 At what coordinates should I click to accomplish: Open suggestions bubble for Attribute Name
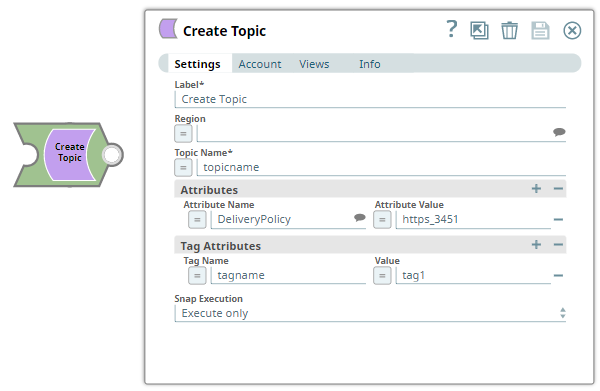pos(359,218)
